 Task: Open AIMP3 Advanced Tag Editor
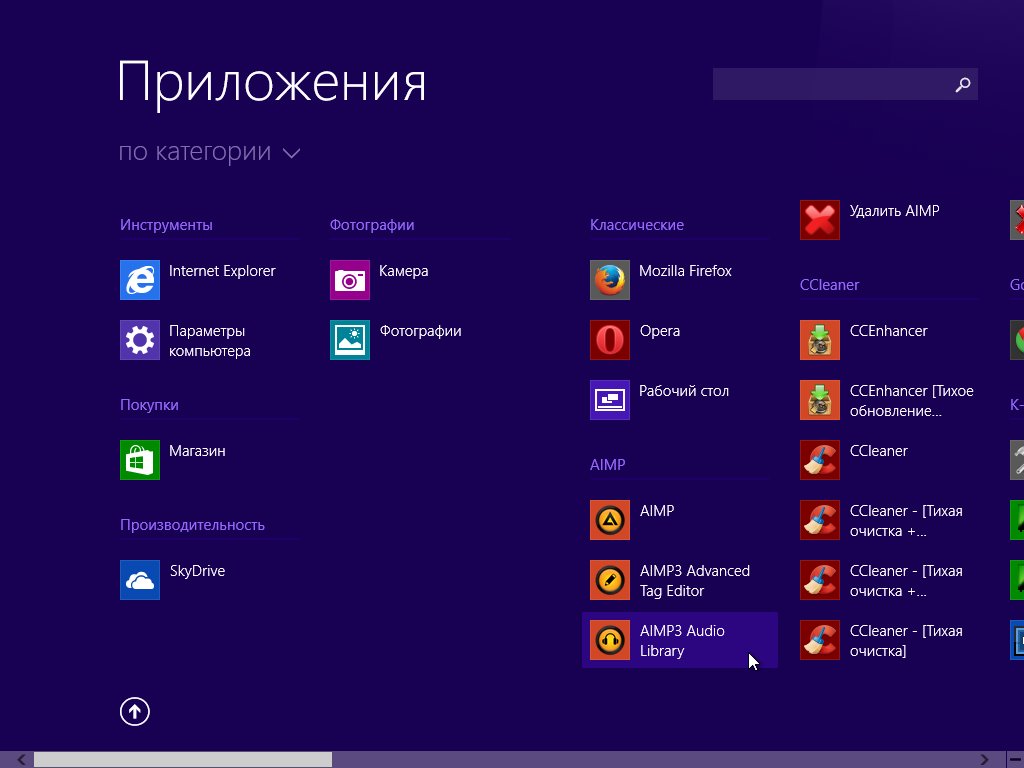(x=610, y=580)
